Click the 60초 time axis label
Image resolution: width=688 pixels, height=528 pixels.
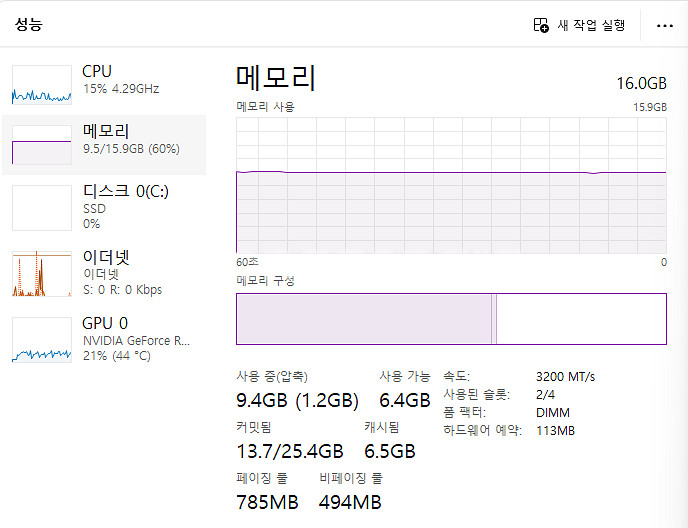247,262
